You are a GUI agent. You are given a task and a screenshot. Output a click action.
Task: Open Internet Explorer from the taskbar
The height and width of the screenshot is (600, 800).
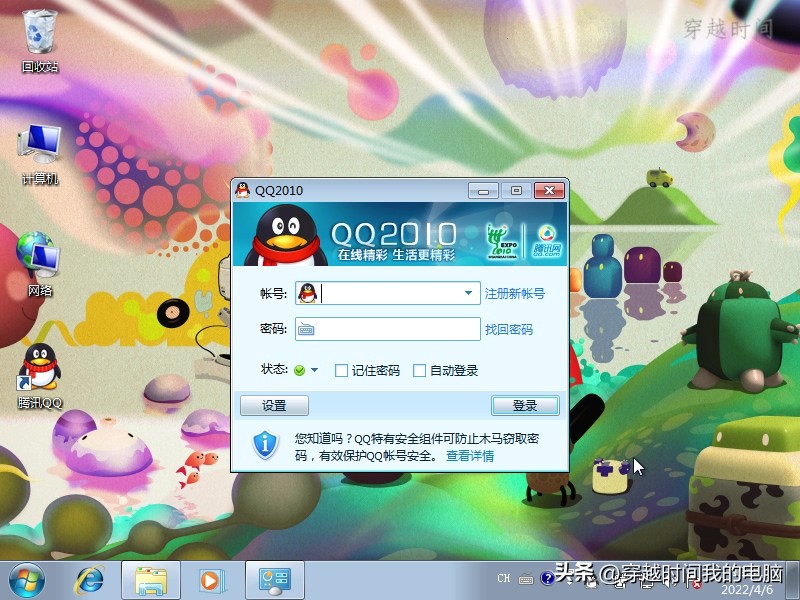90,580
